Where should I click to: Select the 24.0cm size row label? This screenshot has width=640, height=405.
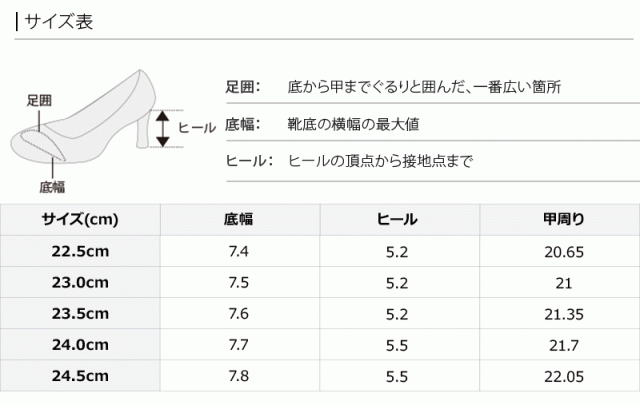click(80, 346)
